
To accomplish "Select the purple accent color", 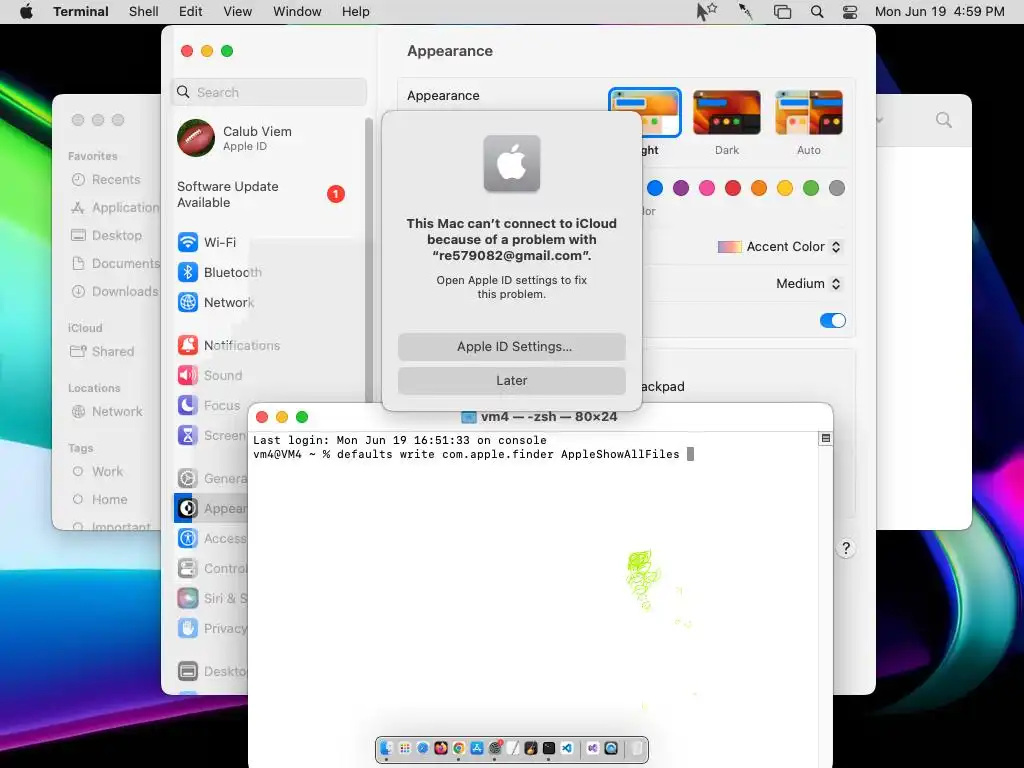I will pos(681,188).
